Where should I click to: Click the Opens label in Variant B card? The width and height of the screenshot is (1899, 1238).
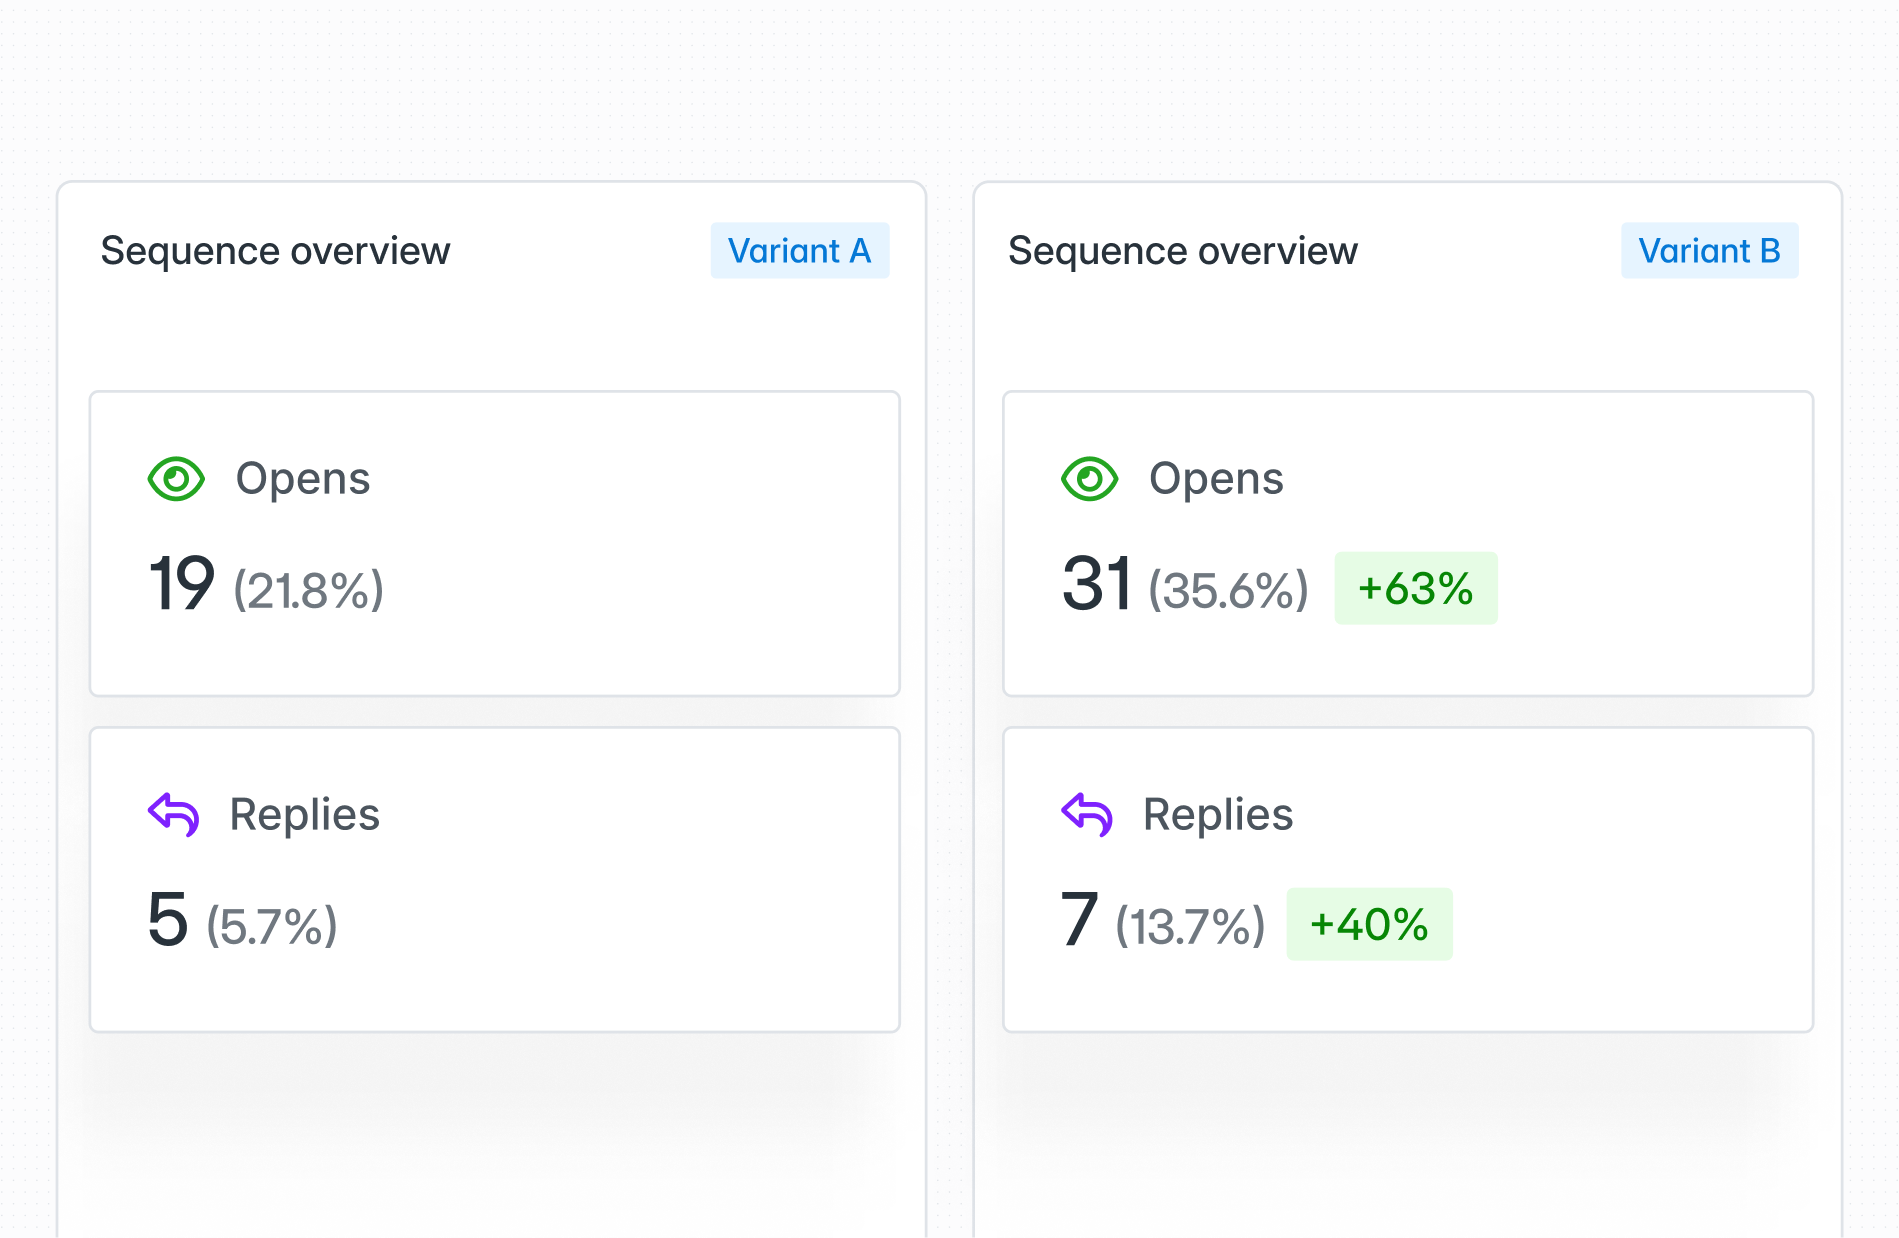tap(1216, 479)
